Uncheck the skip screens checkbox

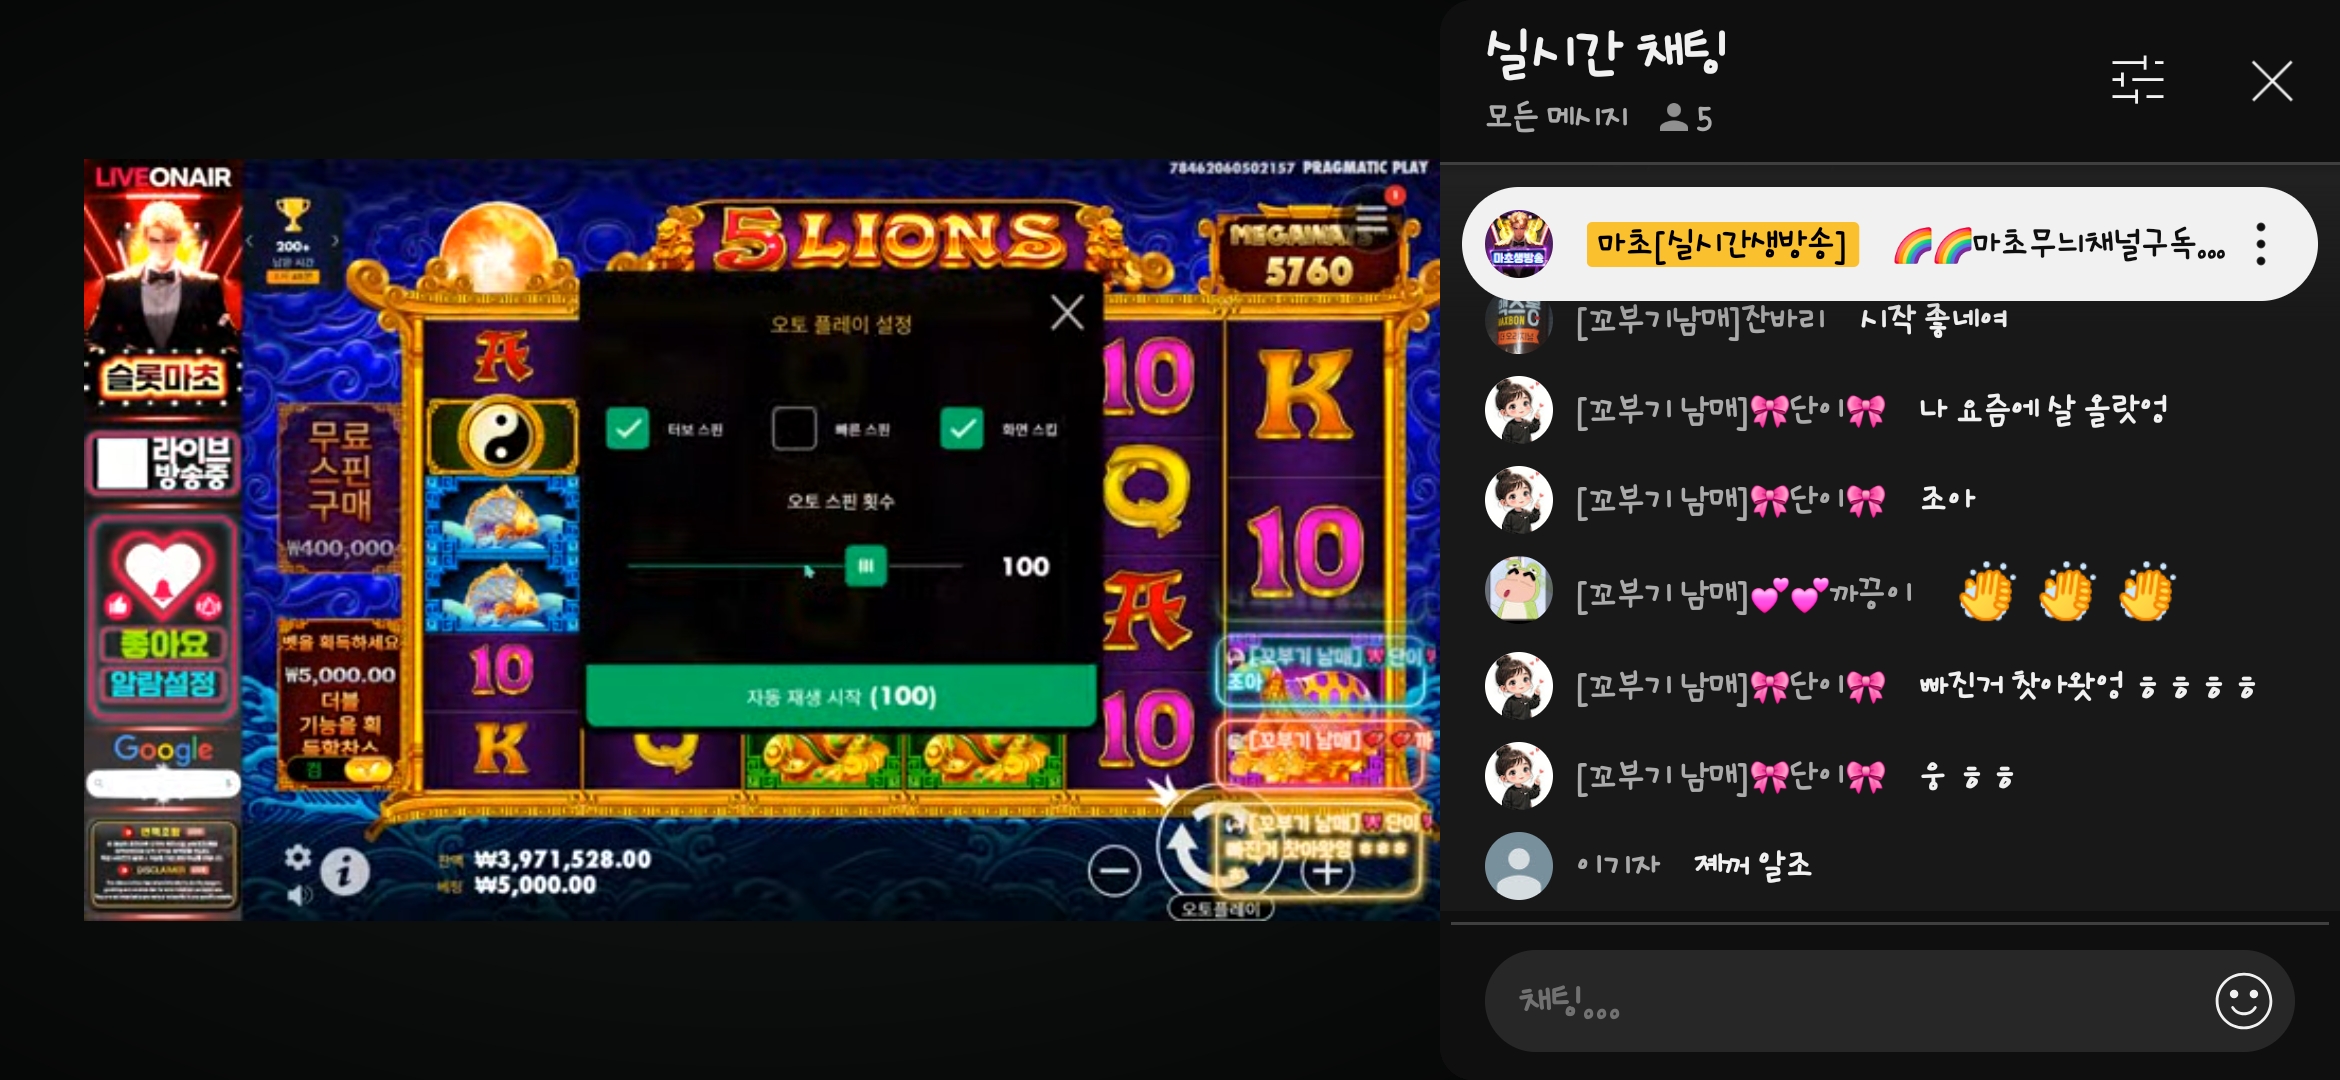tap(962, 429)
